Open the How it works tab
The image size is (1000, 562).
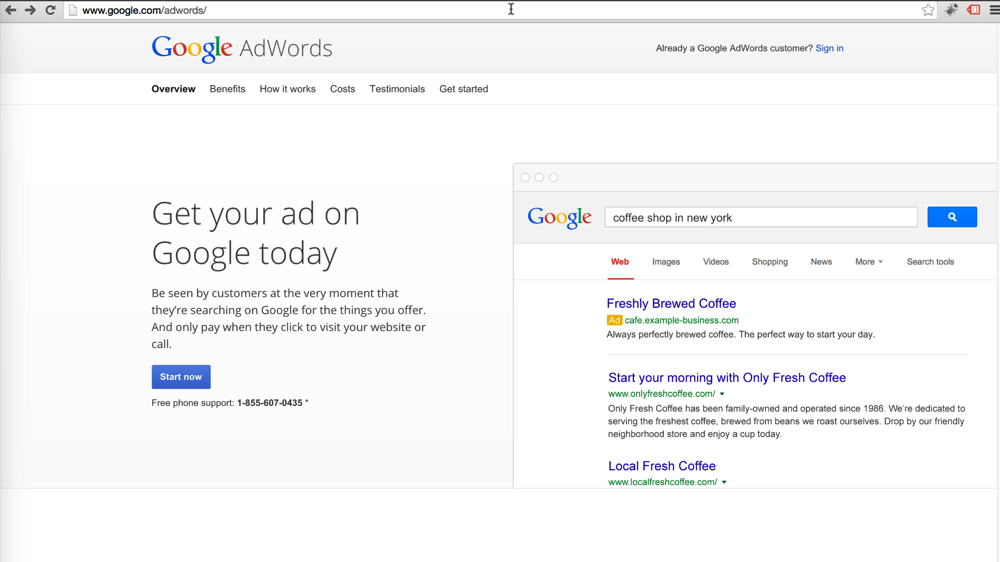[288, 89]
